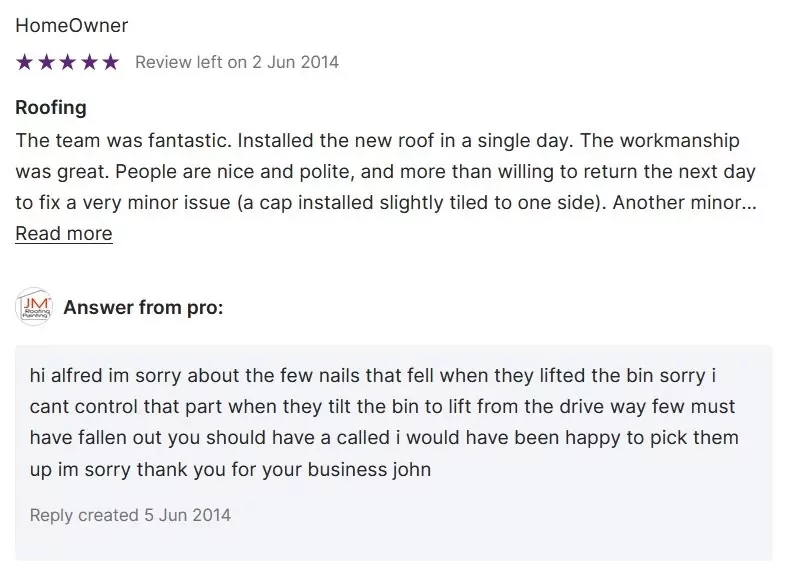The width and height of the screenshot is (794, 578).
Task: Click the 'was great. People are nice' line
Action: pyautogui.click(x=385, y=172)
